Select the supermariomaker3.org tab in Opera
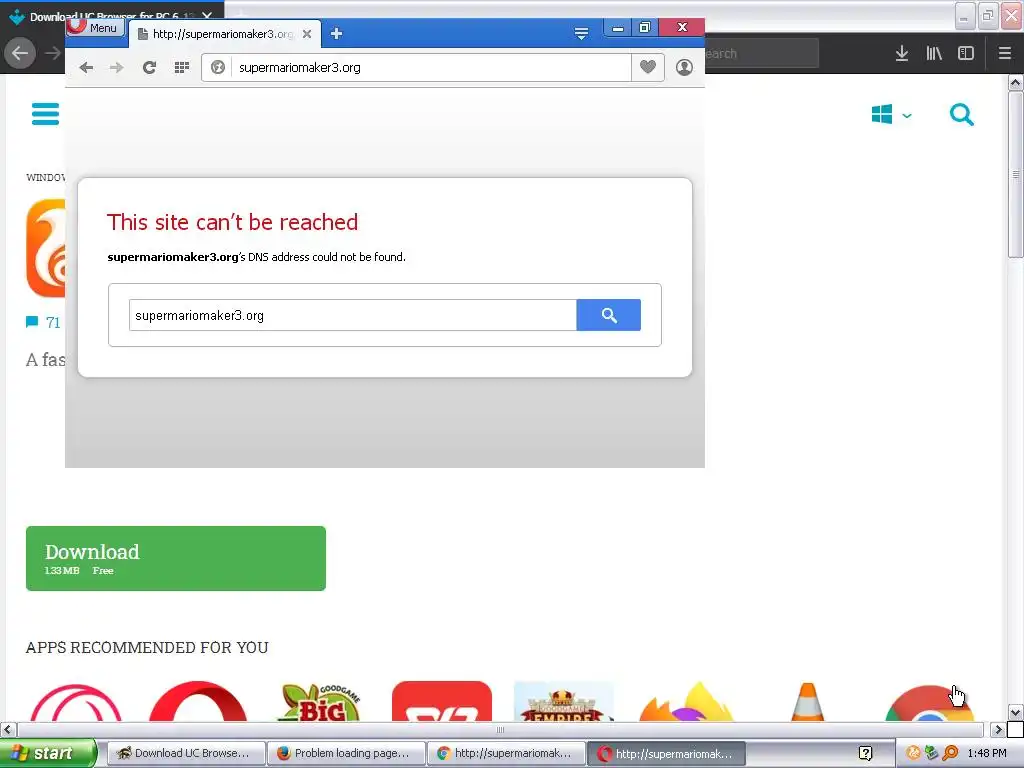 point(225,34)
